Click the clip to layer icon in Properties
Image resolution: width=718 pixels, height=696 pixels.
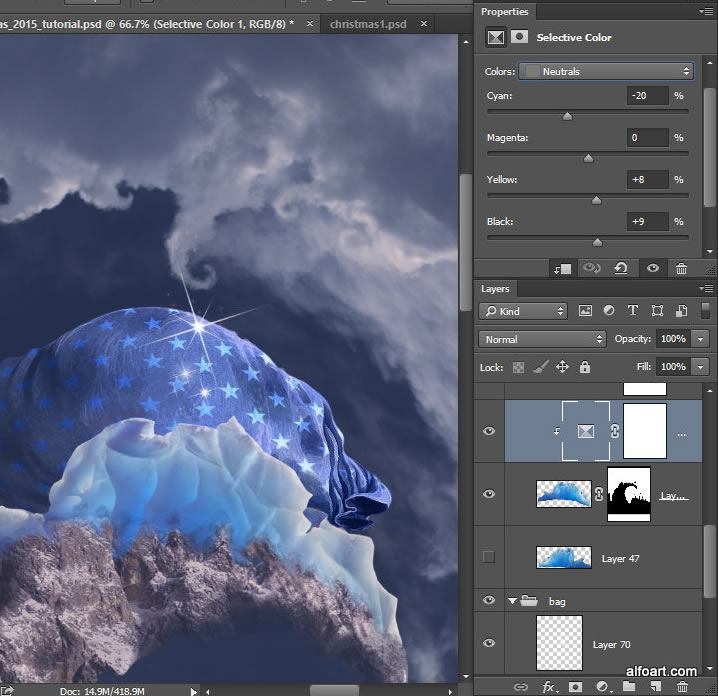click(562, 268)
